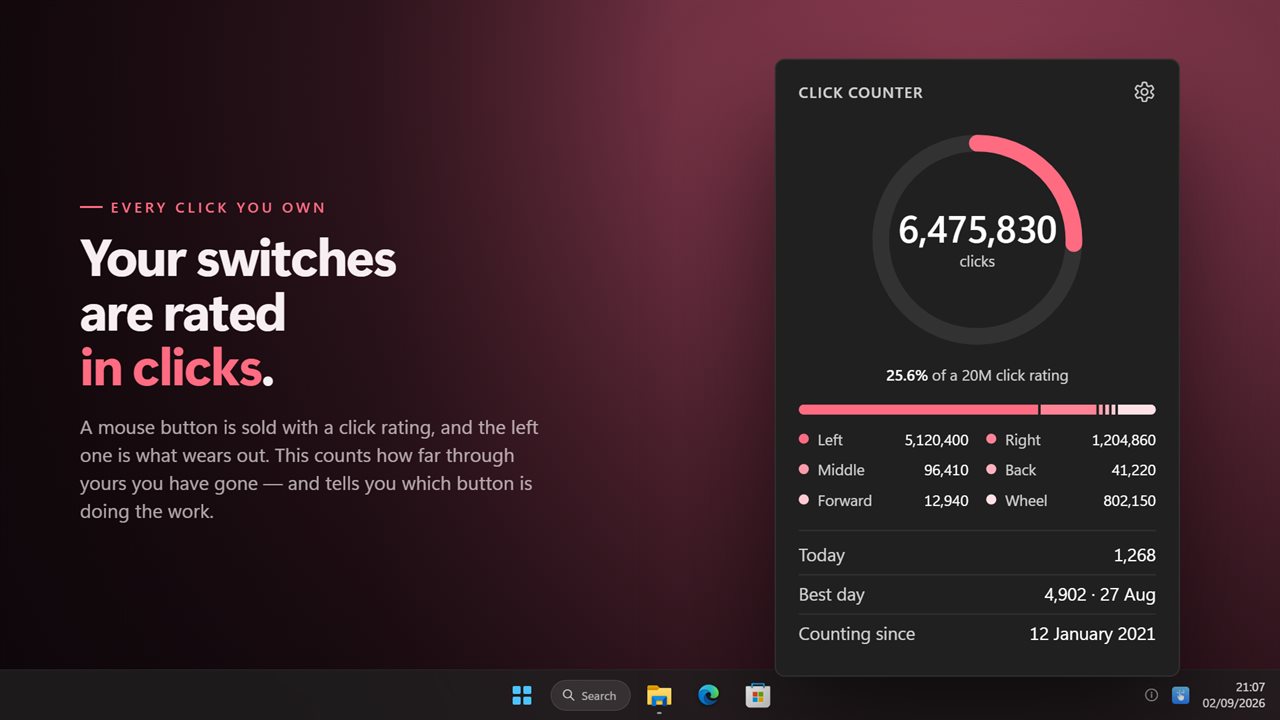The height and width of the screenshot is (720, 1280).
Task: Click the Left segment of breakdown bar
Action: [x=918, y=409]
